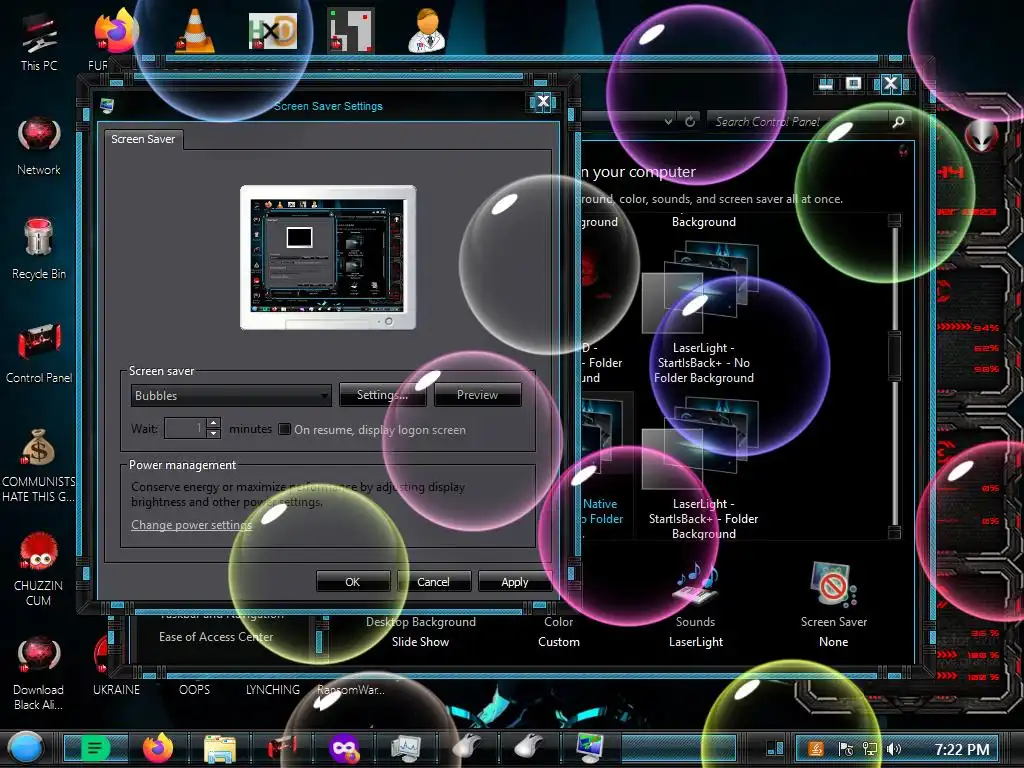Open the Download Black Ali... desktop shortcut
1024x768 pixels.
click(x=39, y=673)
